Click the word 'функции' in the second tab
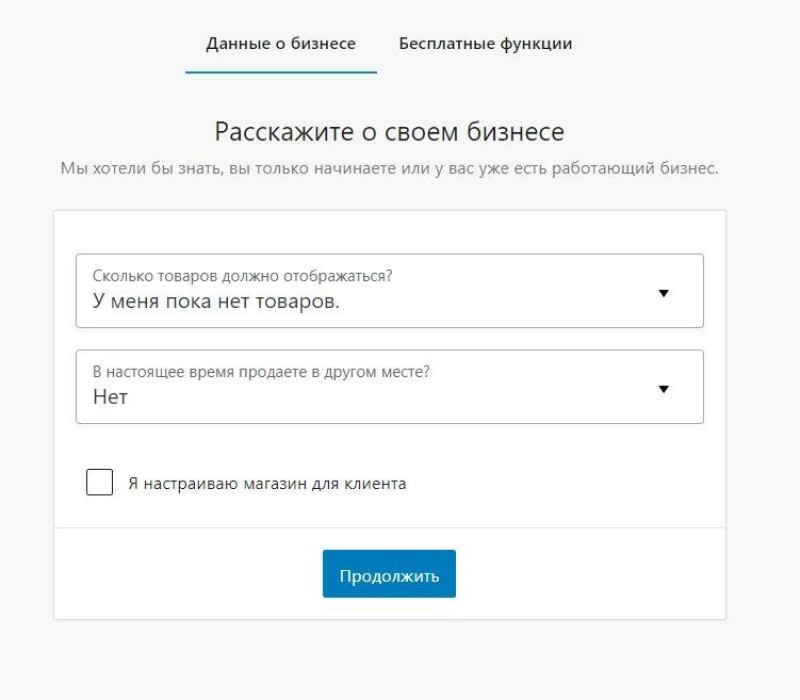The width and height of the screenshot is (800, 700). (x=536, y=44)
